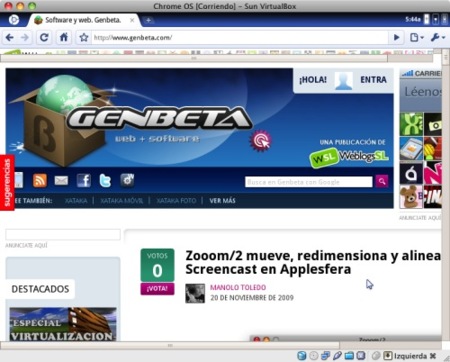Screen dimensions: 450x362
Task: Click the empty ad box above ANUNCIATE AQUÍ
Action: click(x=63, y=234)
